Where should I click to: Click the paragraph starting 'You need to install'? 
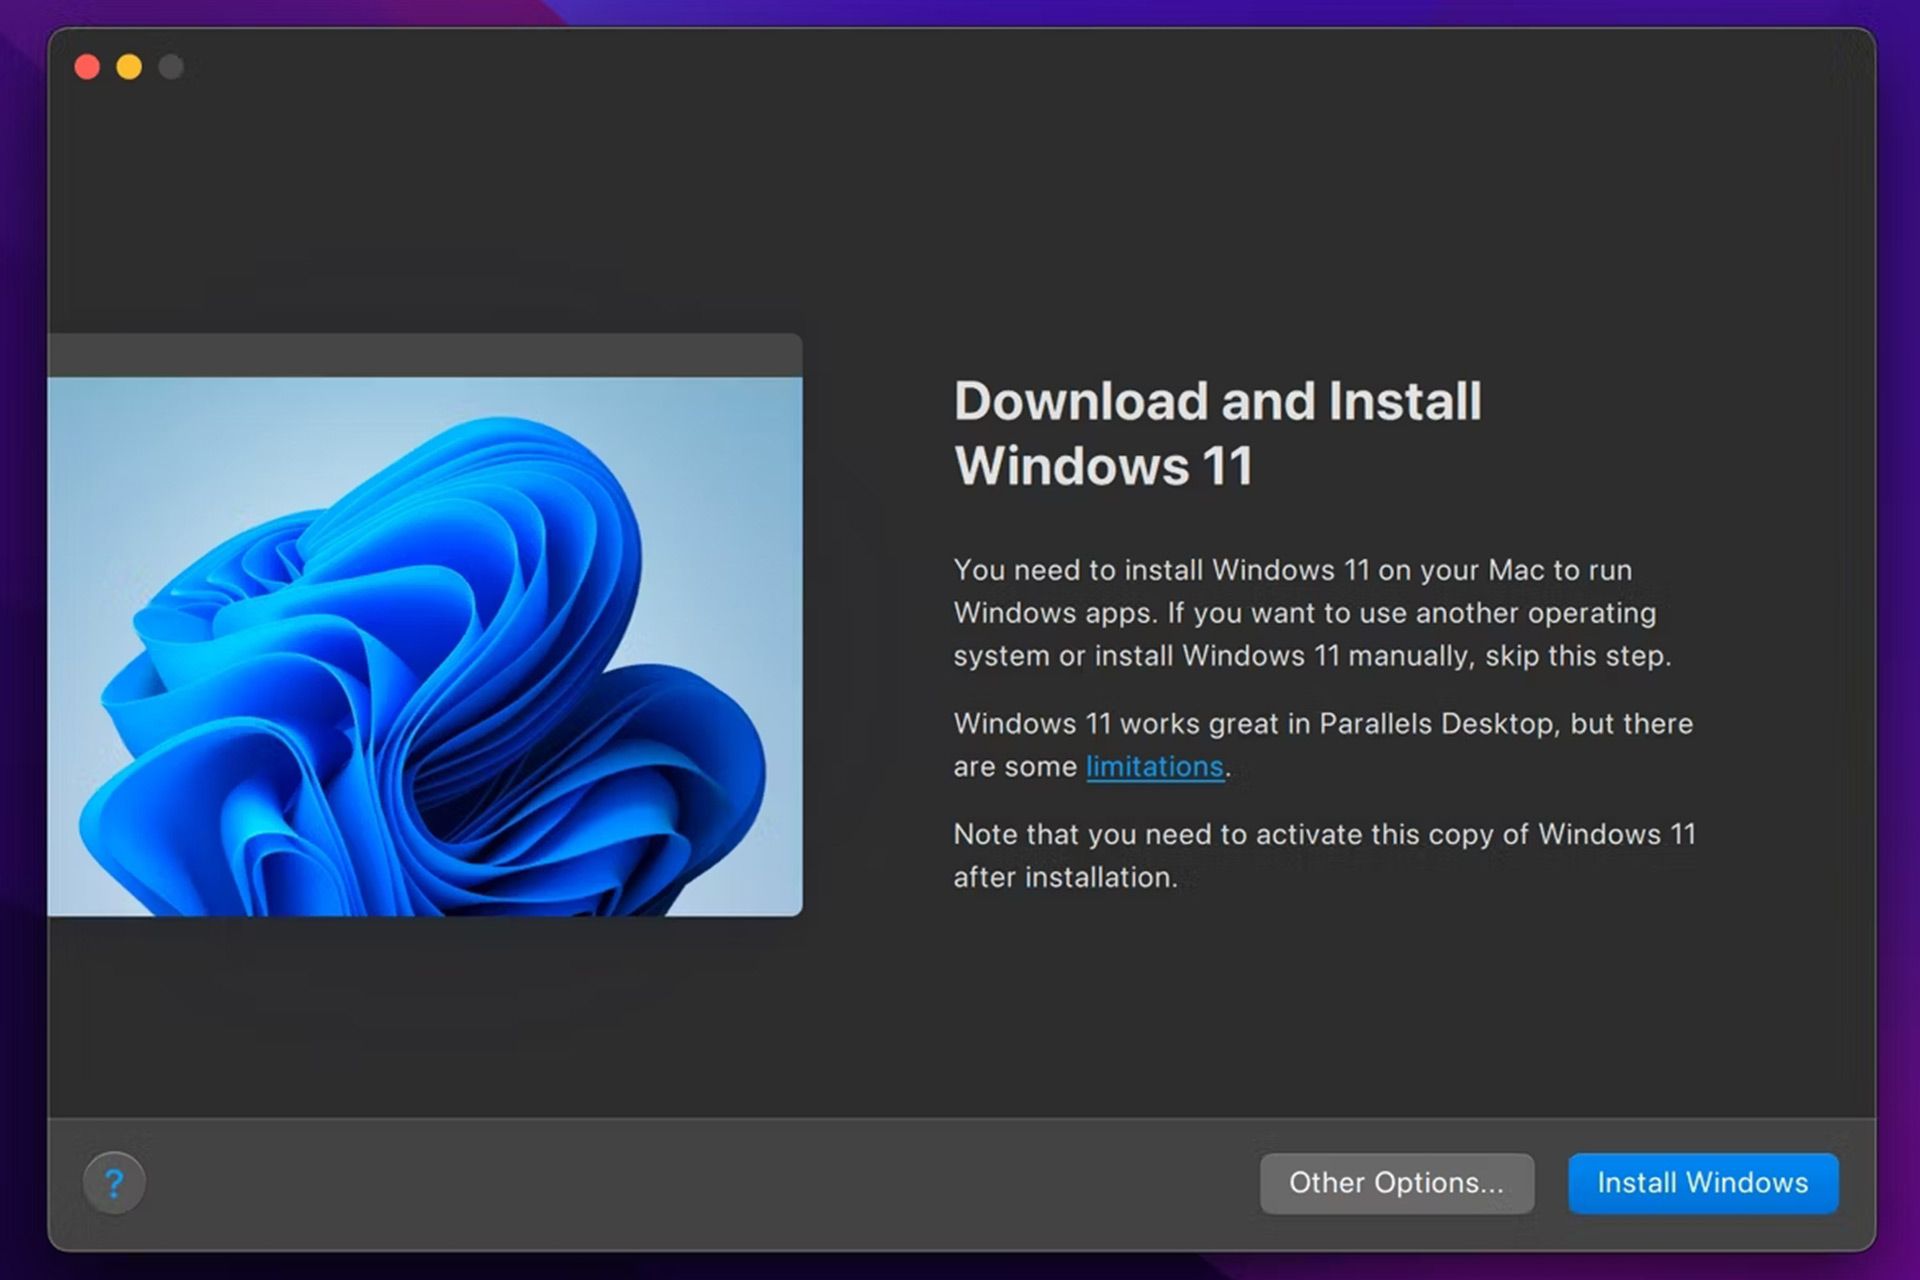coord(1312,613)
